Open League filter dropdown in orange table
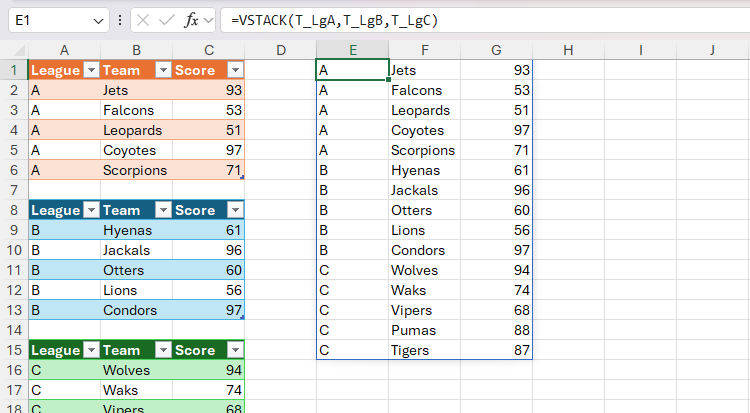The height and width of the screenshot is (413, 750). coord(91,70)
